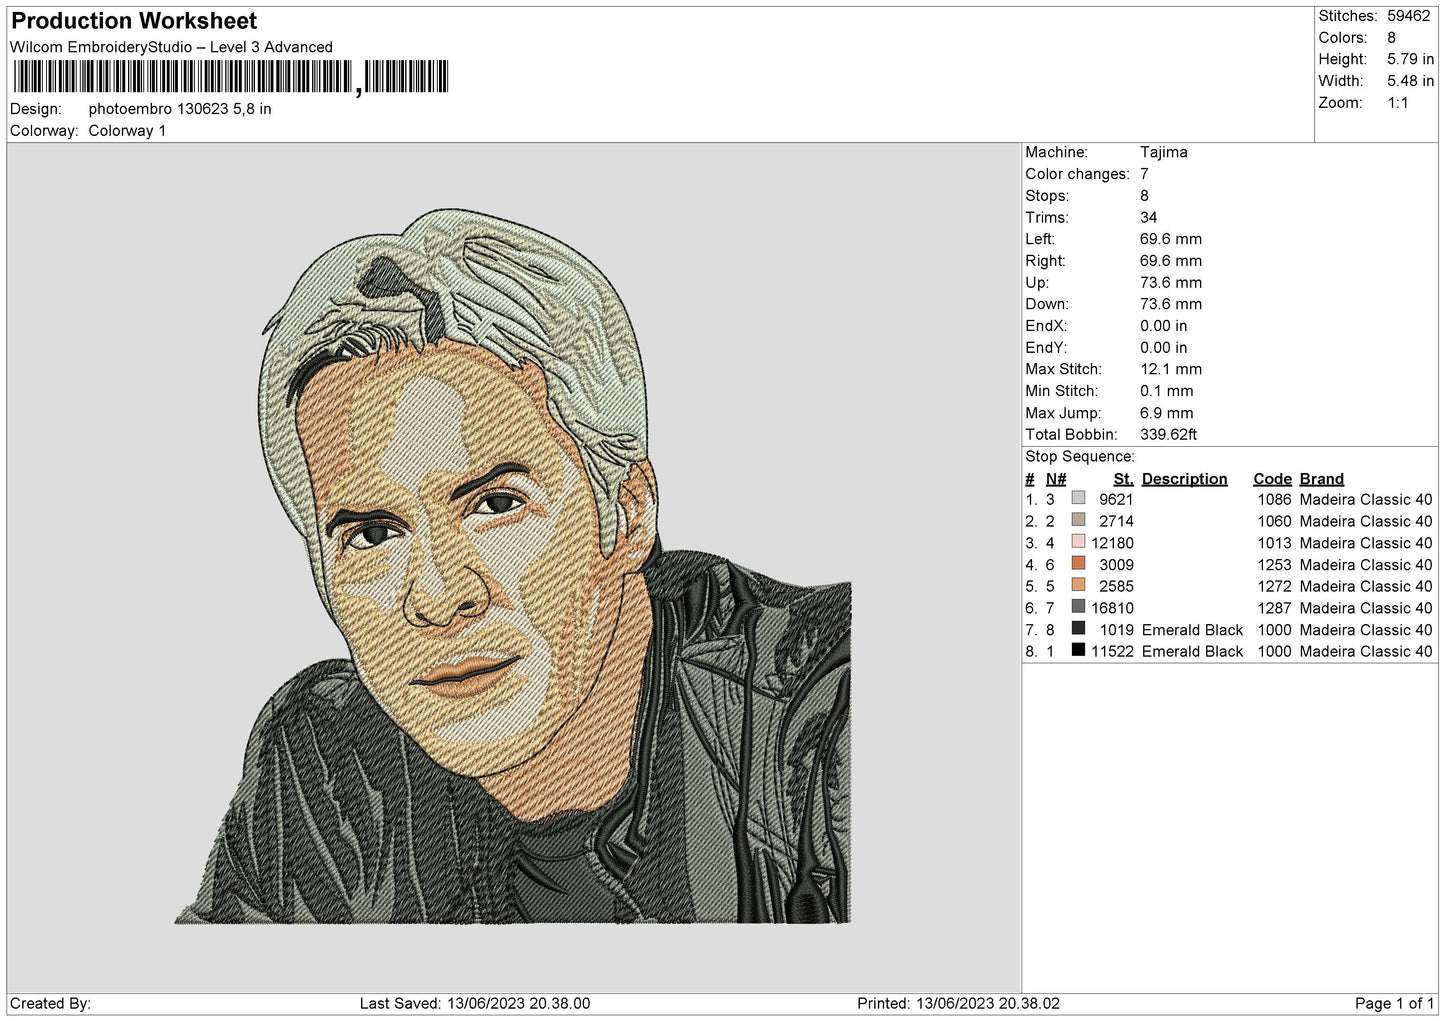Screen dimensions: 1445x1021
Task: Click the 'Color changes:' label
Action: (x=1077, y=174)
